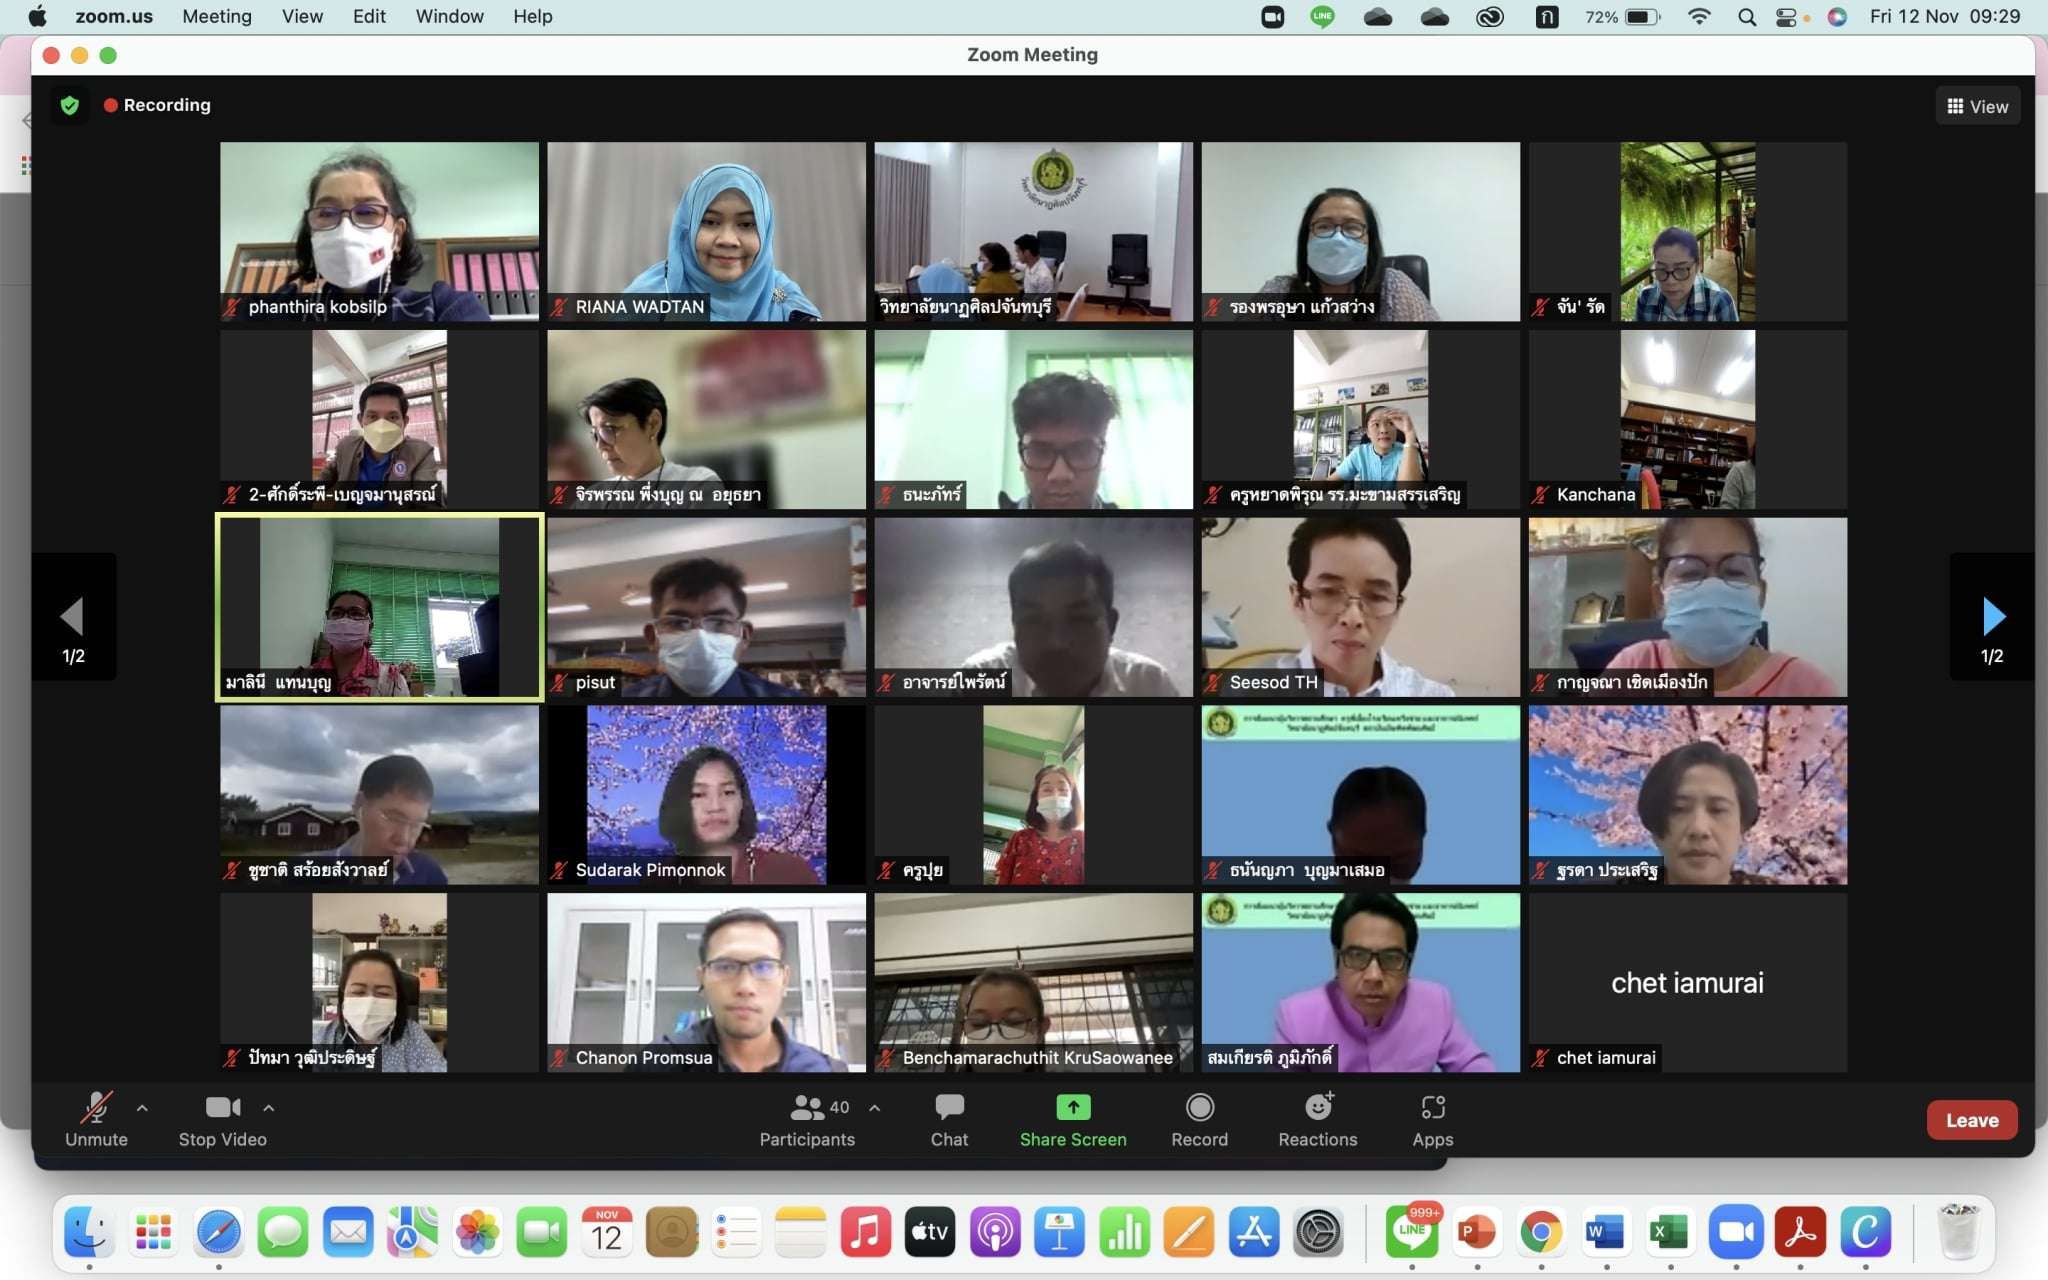The width and height of the screenshot is (2048, 1280).
Task: Open the Zoom app in the Dock
Action: coord(1735,1232)
